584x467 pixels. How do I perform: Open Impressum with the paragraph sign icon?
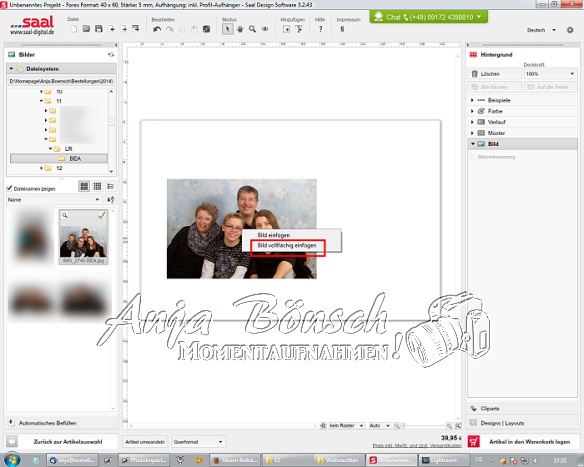342,29
